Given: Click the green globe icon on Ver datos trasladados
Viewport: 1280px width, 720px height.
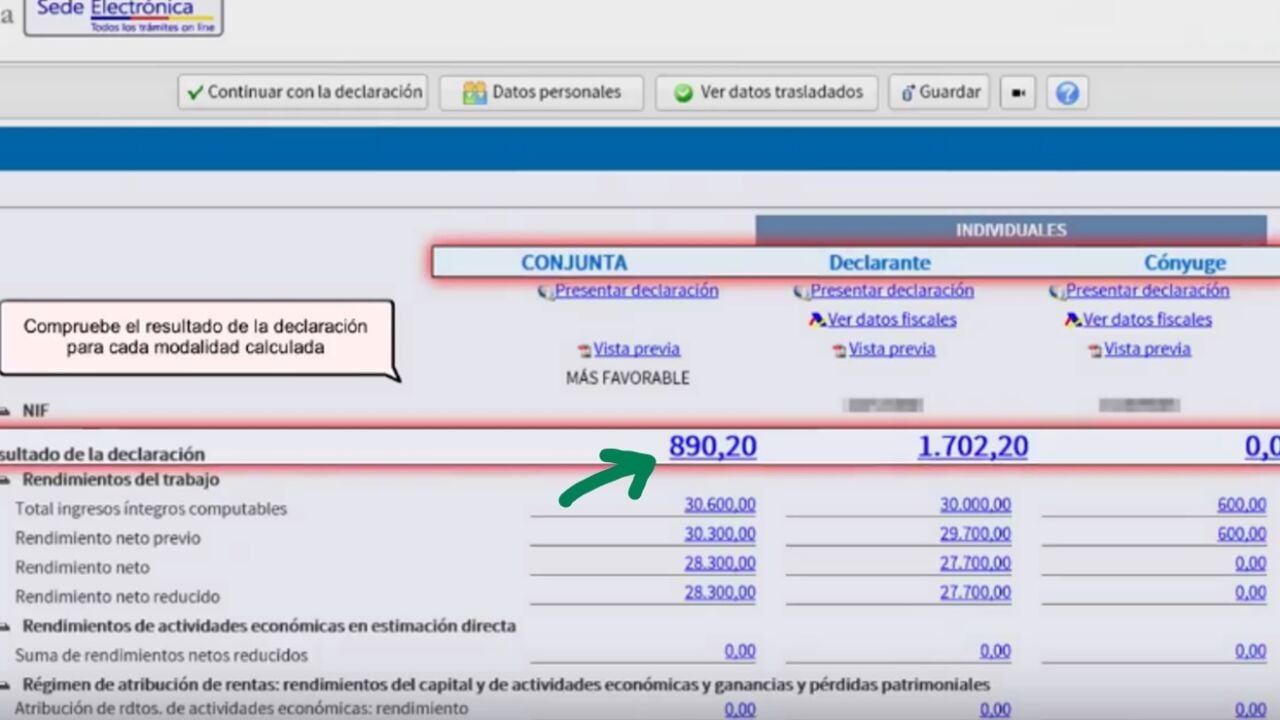Looking at the screenshot, I should point(681,92).
